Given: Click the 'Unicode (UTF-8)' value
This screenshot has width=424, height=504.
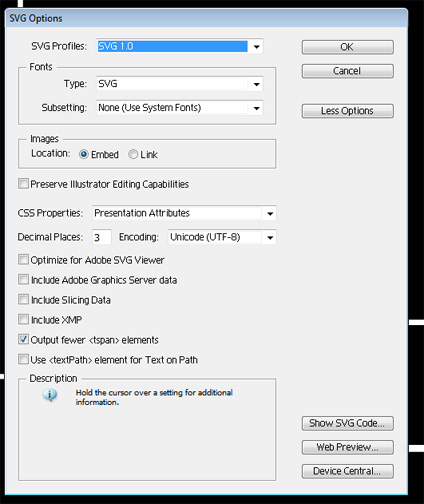Looking at the screenshot, I should tap(205, 237).
